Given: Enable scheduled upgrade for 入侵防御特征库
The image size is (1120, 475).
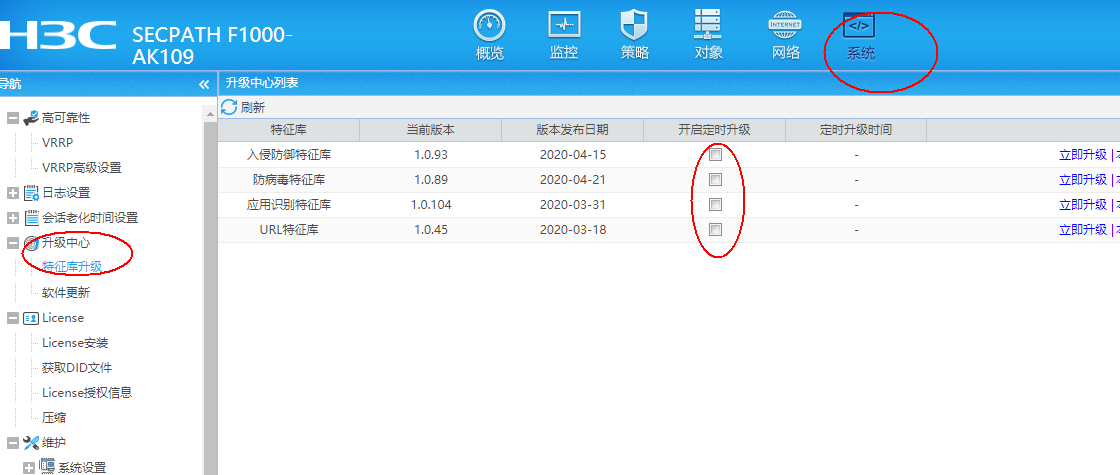Looking at the screenshot, I should coord(715,154).
